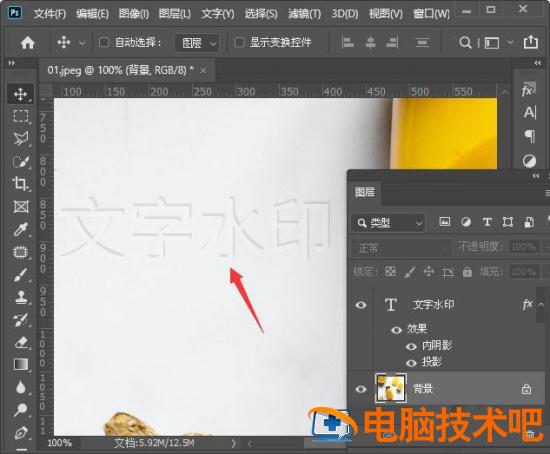Hide the 内阴影 inner shadow effect

[411, 346]
